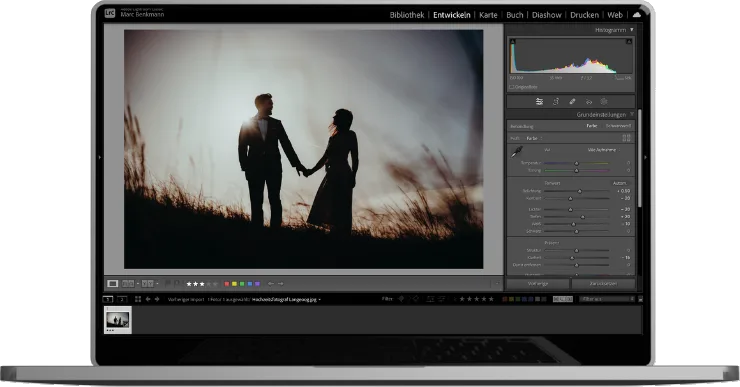
Task: Enable the Originalfoto checkbox
Action: [x=512, y=87]
